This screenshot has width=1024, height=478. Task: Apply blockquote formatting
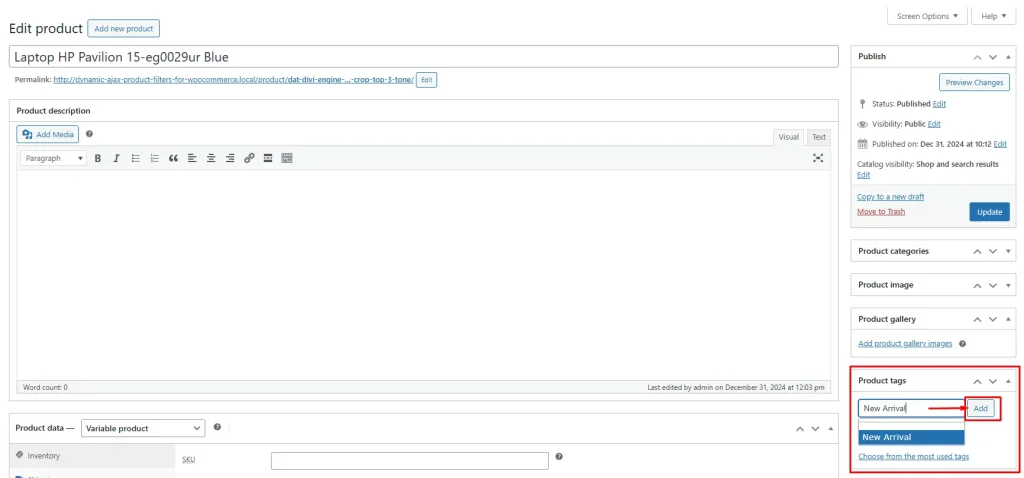173,158
